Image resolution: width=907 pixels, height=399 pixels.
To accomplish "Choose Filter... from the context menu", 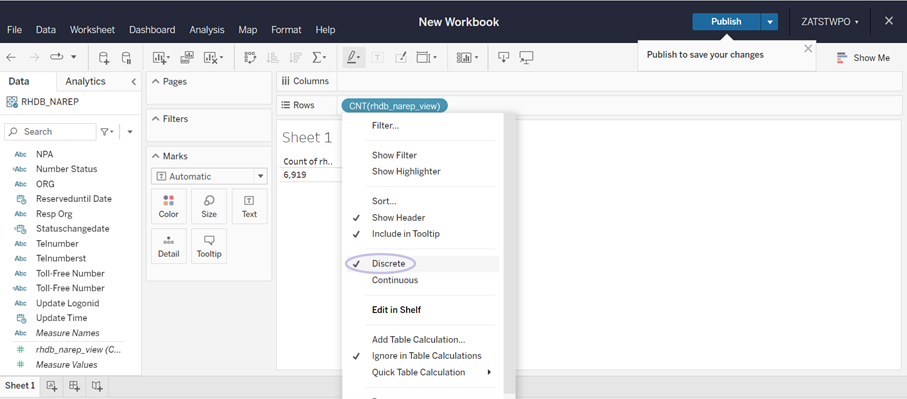I will point(385,125).
